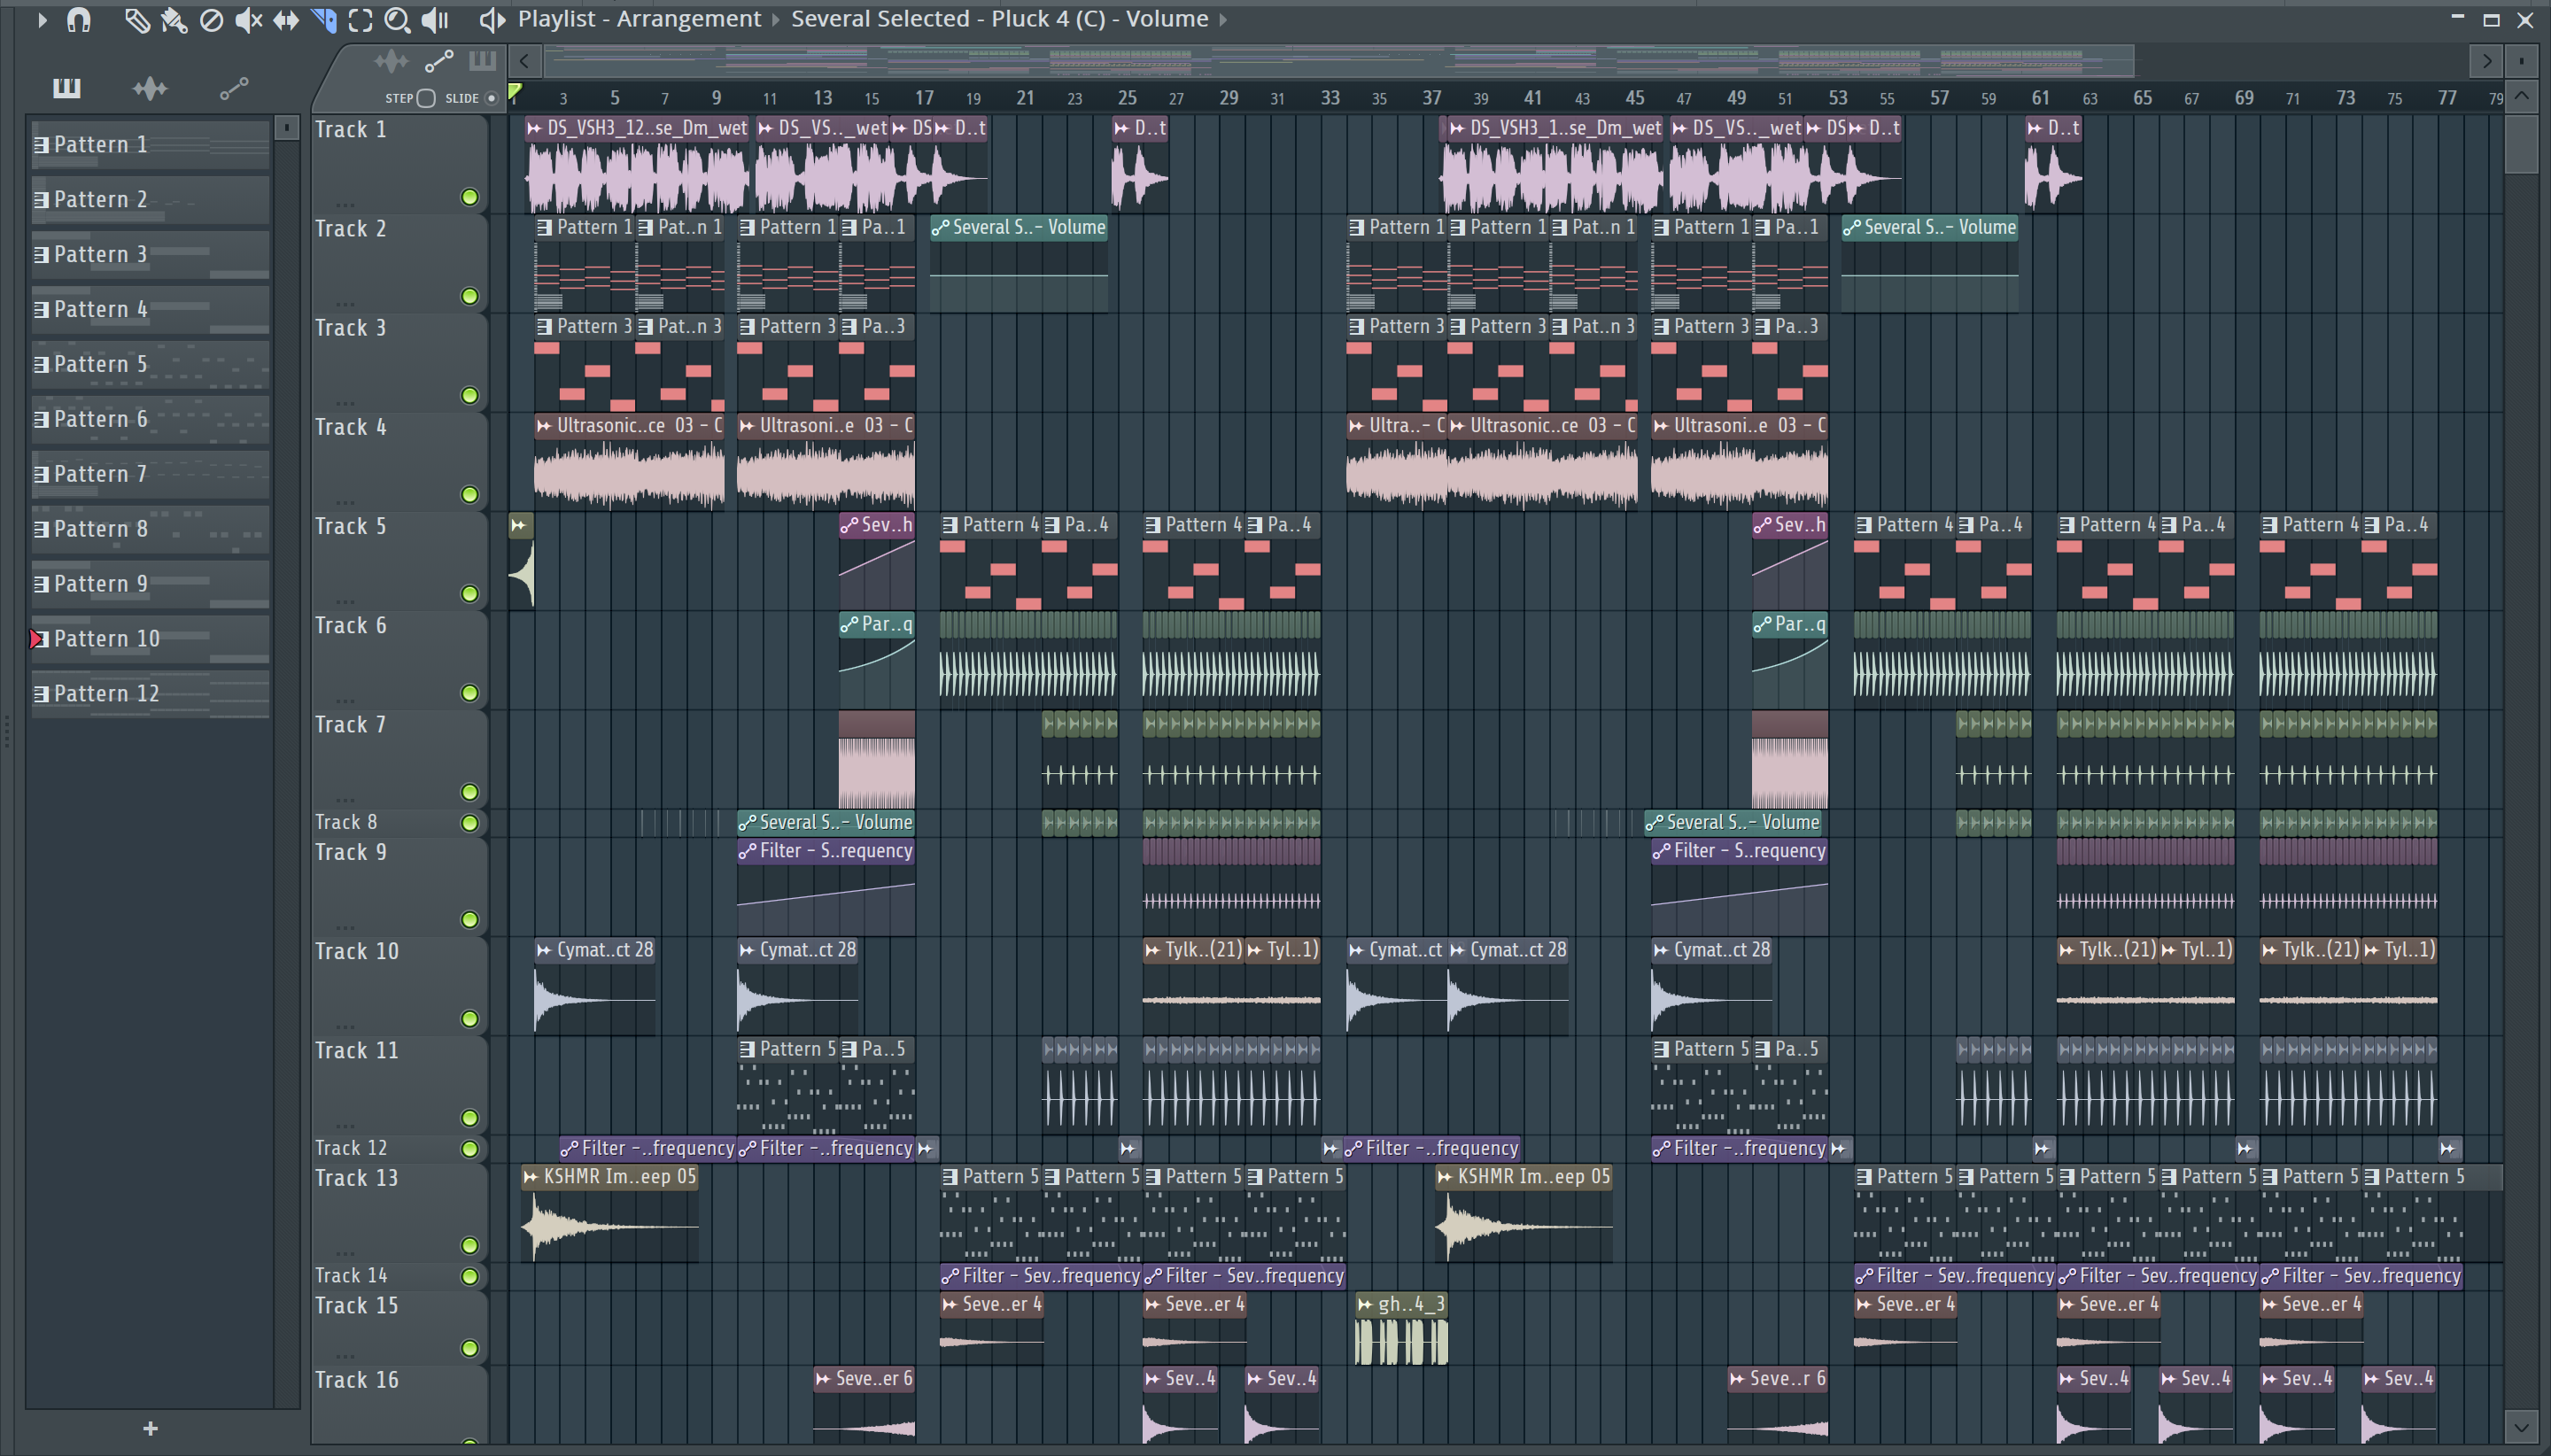Screen dimensions: 2551x1456
Task: Click bar 37 on the timeline ruler
Action: (1432, 98)
